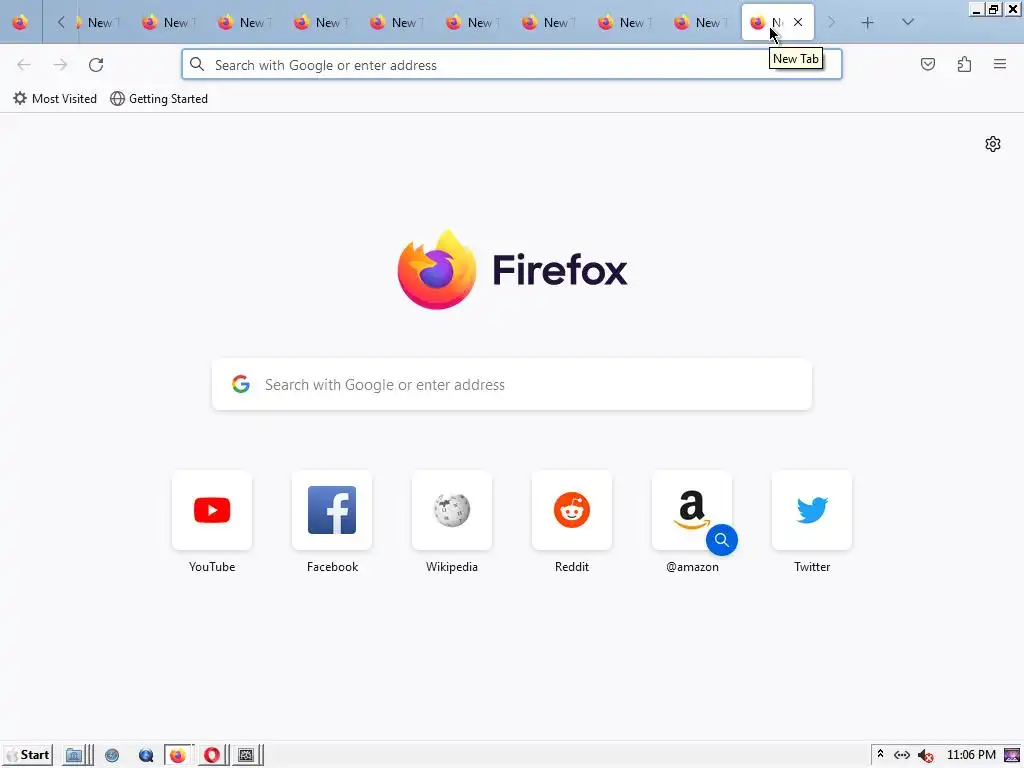Click the blue Q taskbar icon
This screenshot has width=1024, height=768.
(146, 756)
